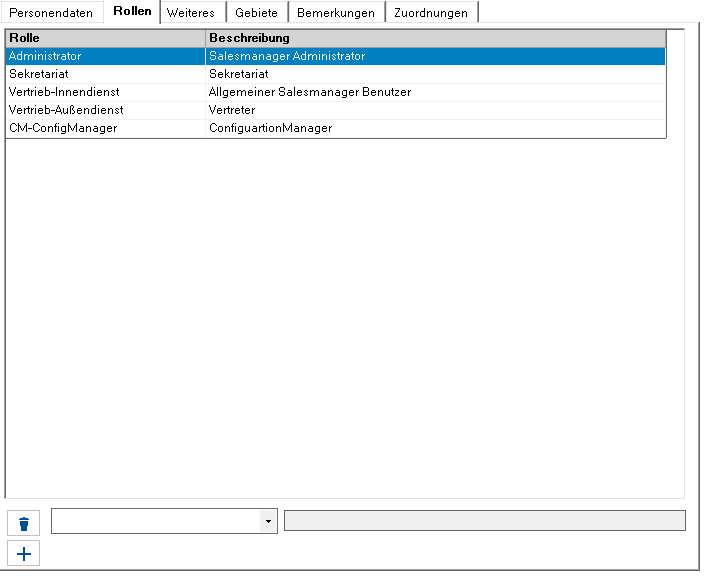Click the trash can delete icon

(x=23, y=523)
